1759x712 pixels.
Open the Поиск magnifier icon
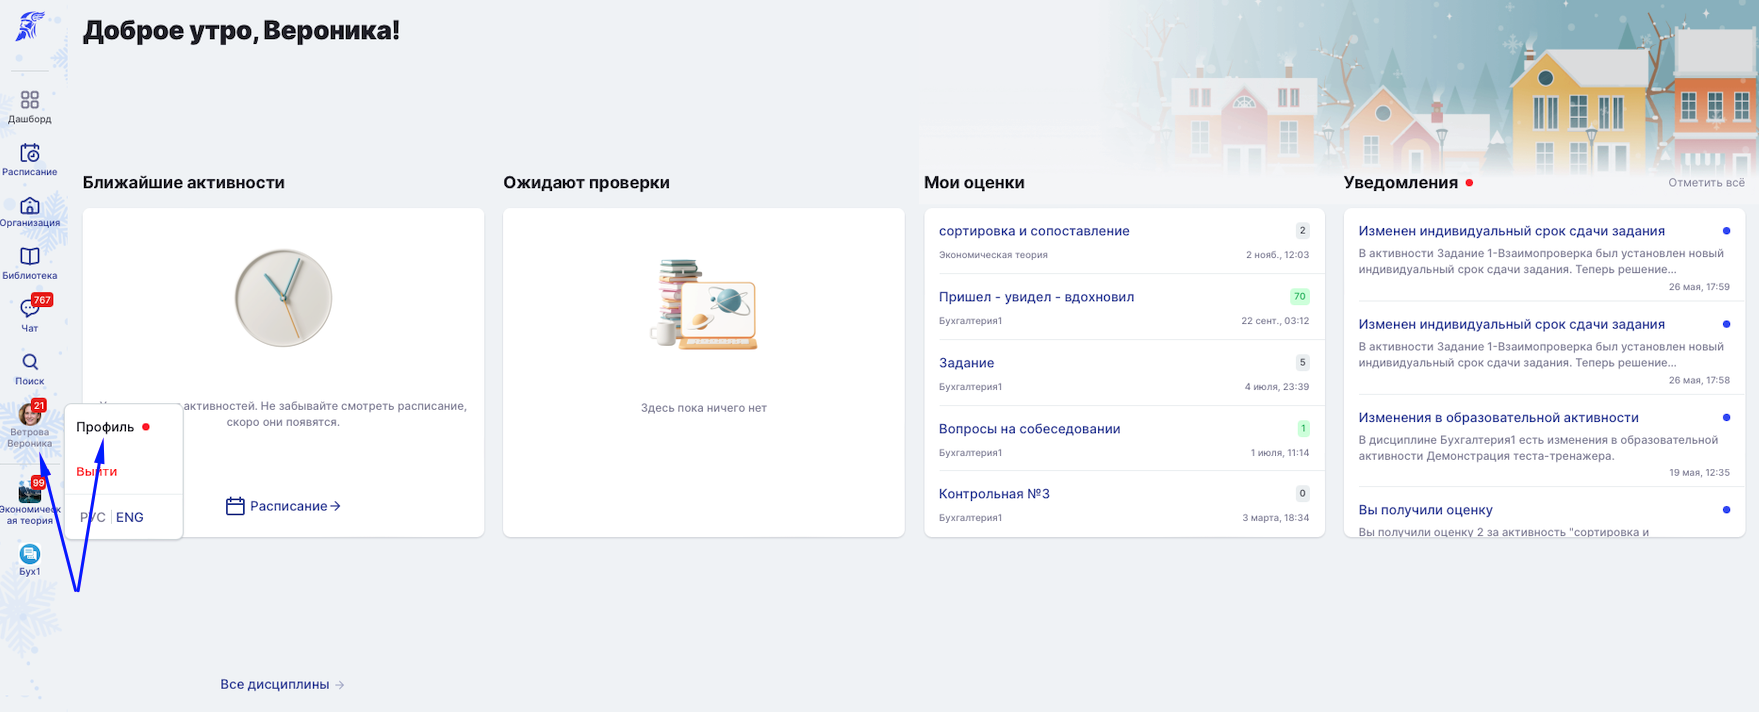click(x=30, y=362)
